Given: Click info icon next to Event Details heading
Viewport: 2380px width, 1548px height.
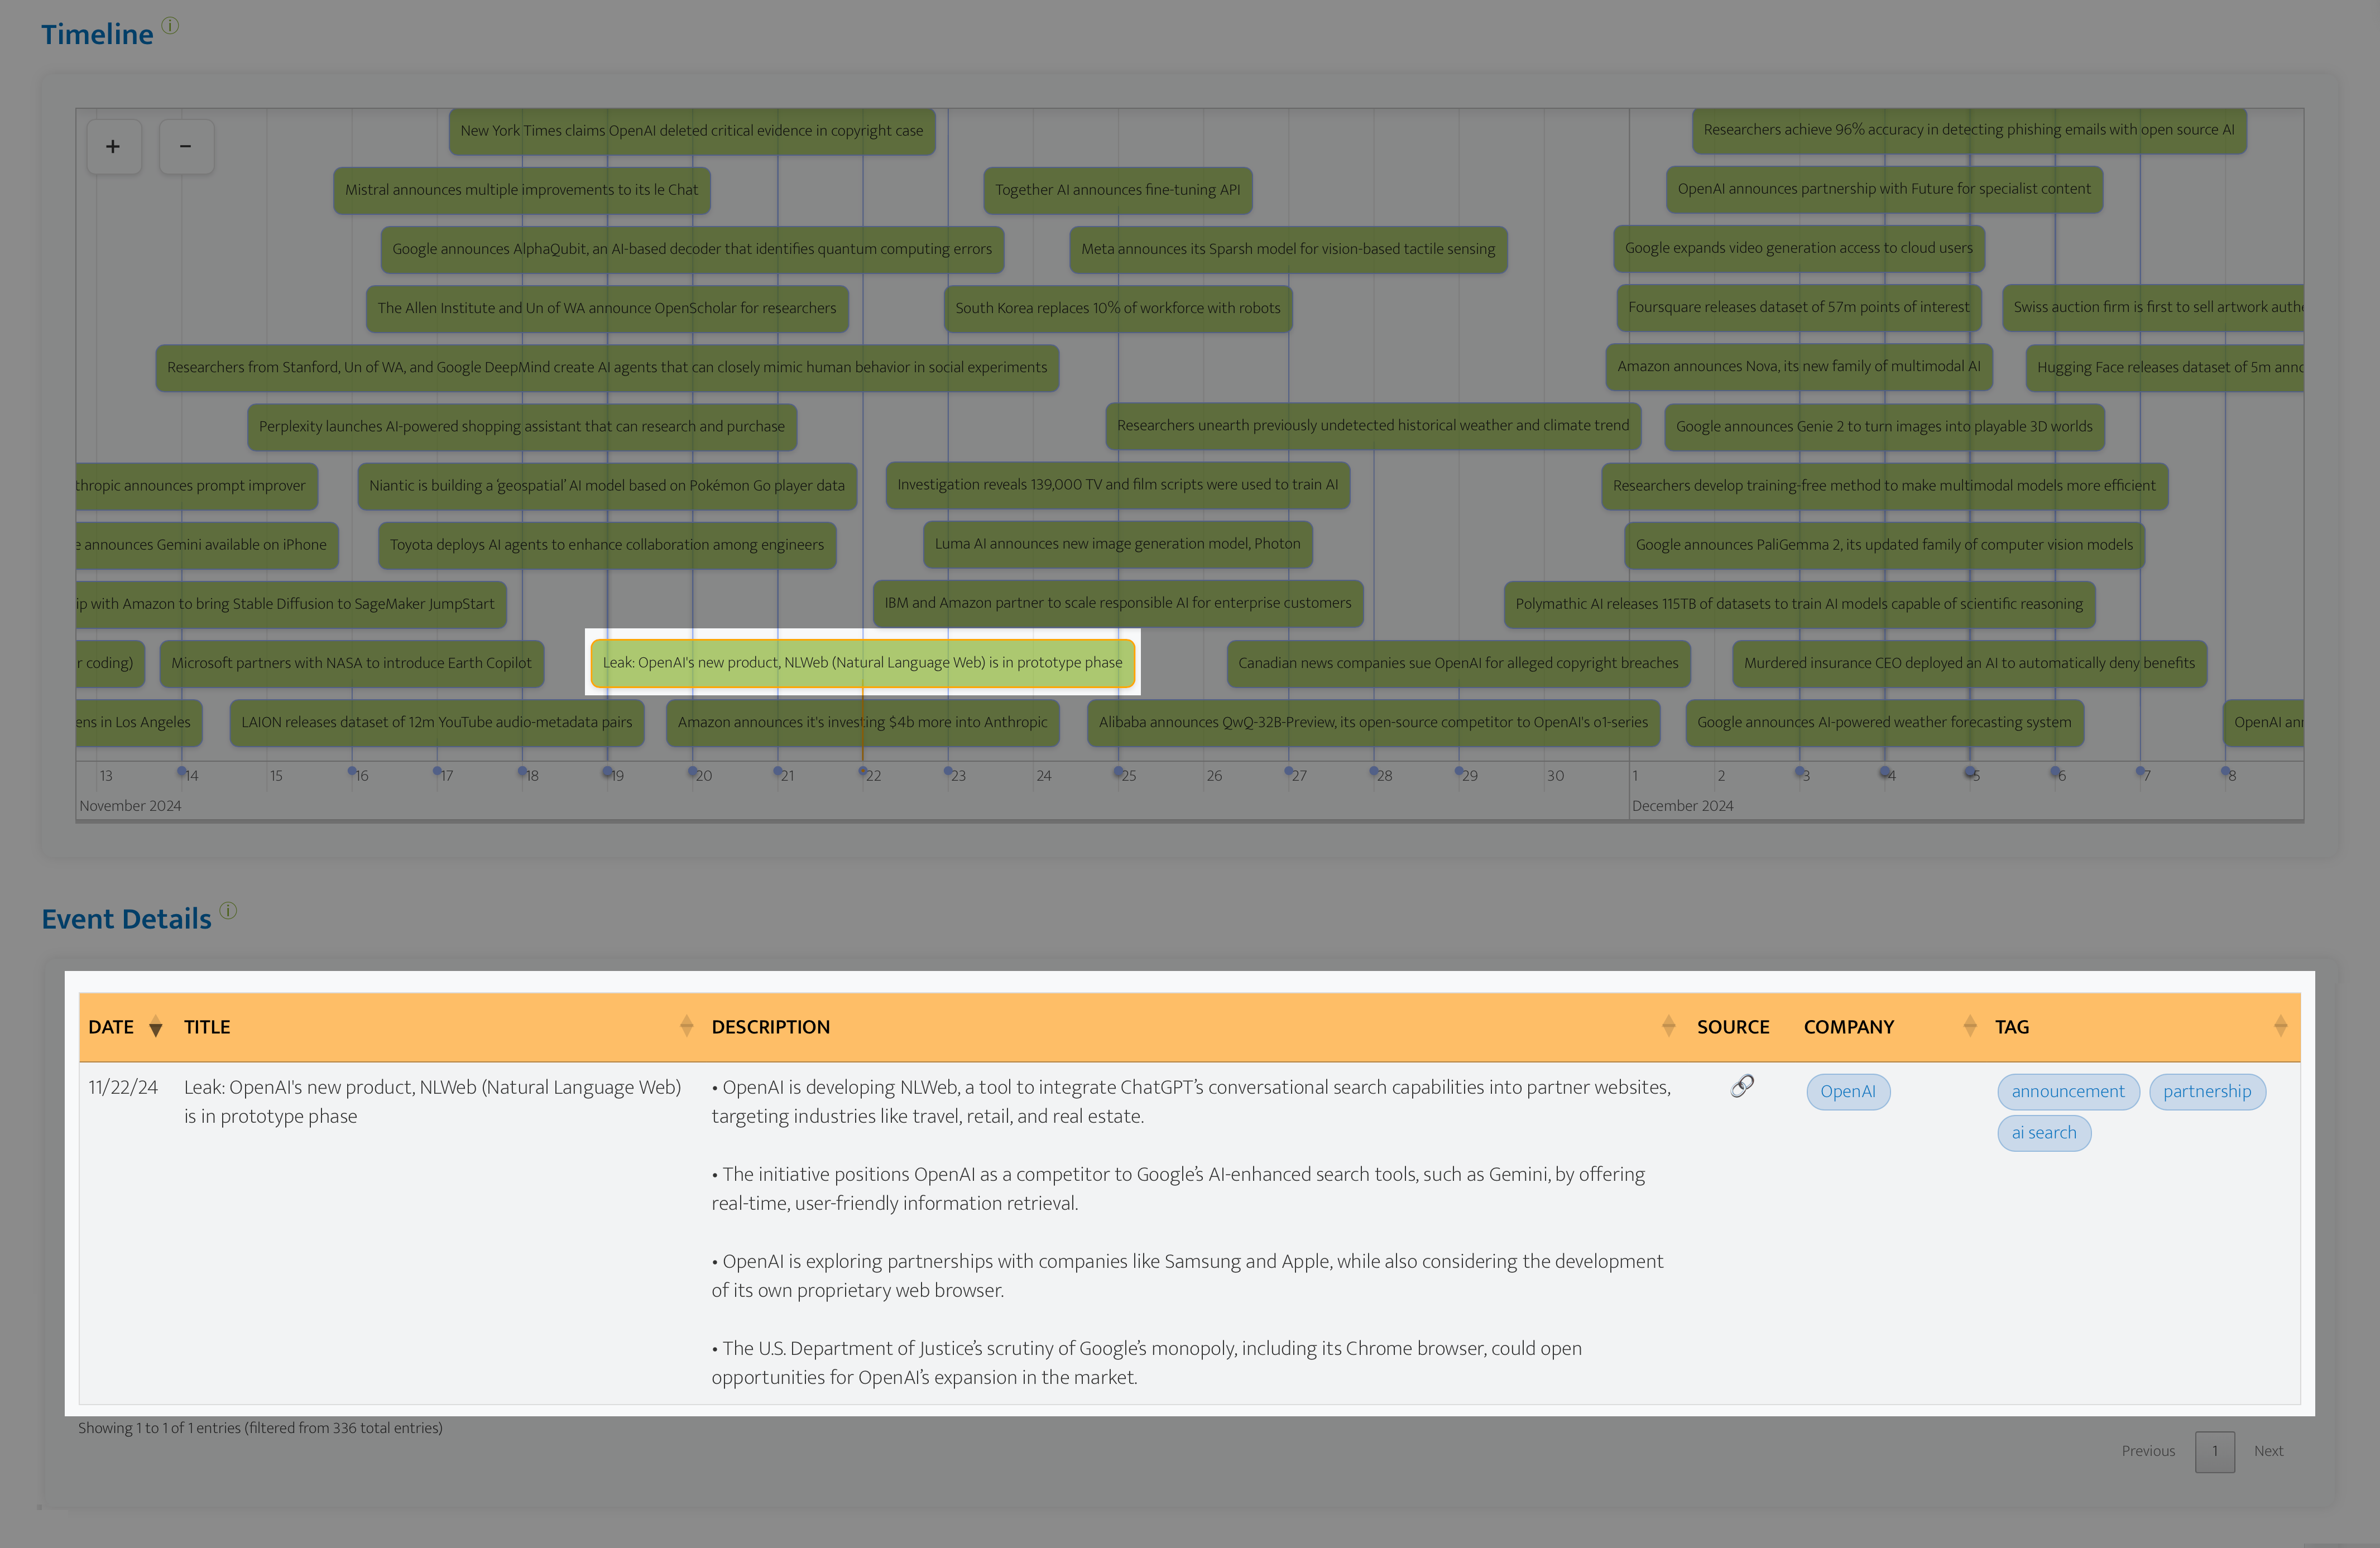Looking at the screenshot, I should [x=228, y=910].
